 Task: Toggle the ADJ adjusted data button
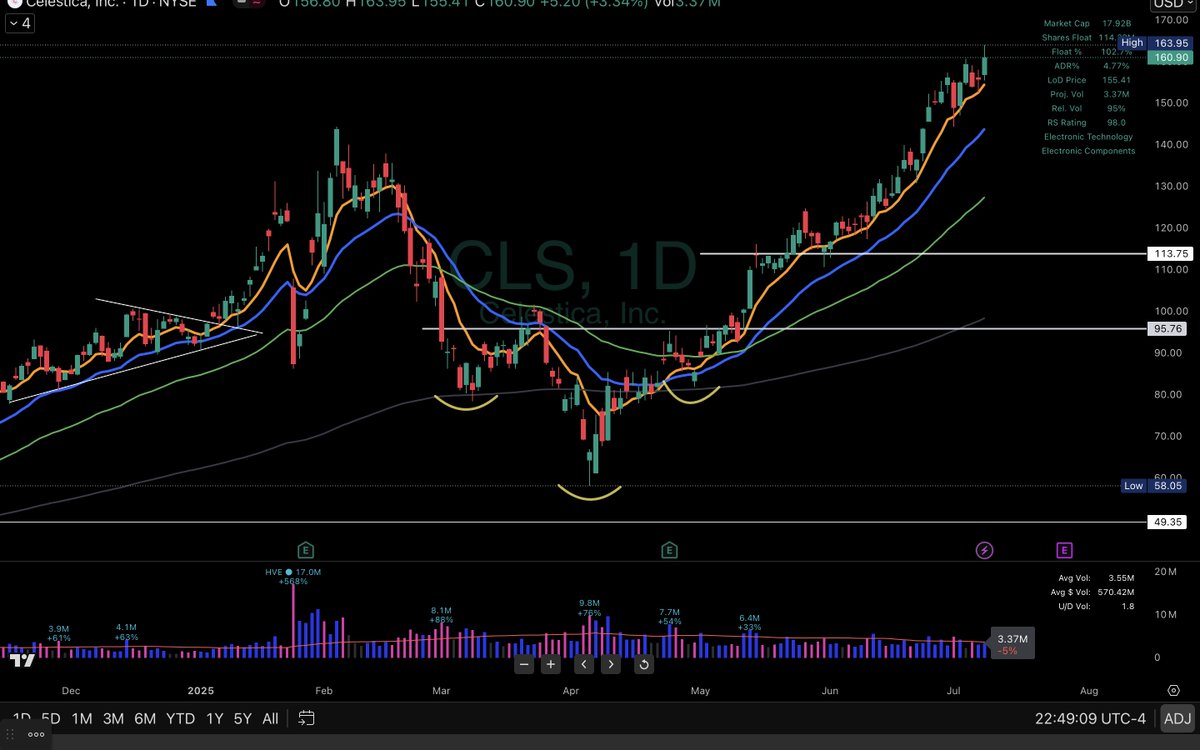[1177, 718]
